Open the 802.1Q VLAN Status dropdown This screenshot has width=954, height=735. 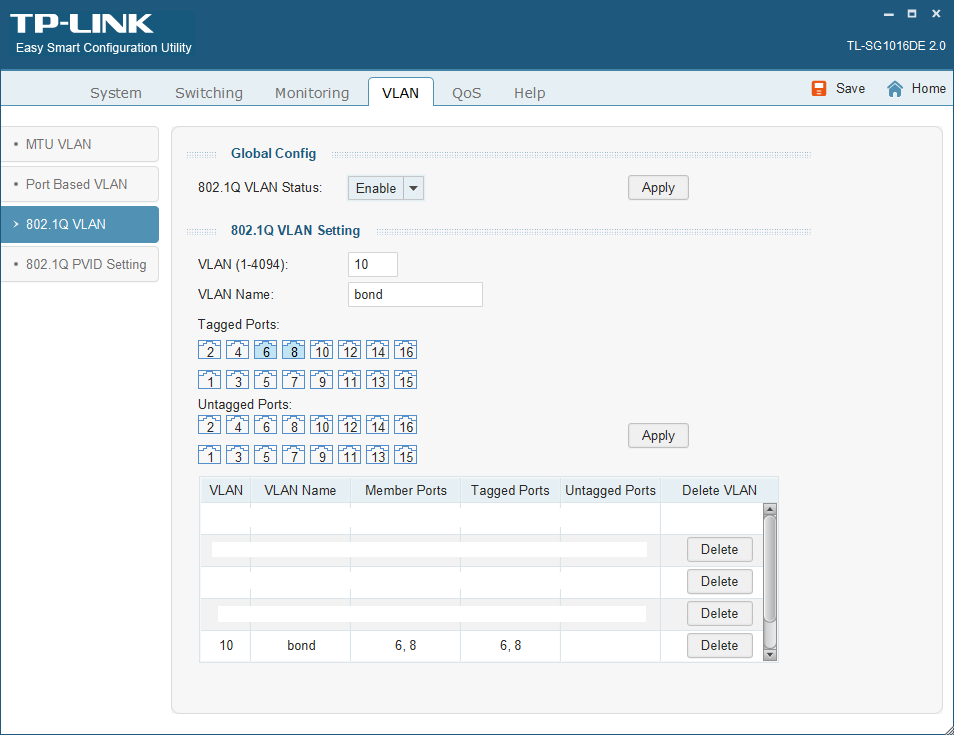(386, 188)
